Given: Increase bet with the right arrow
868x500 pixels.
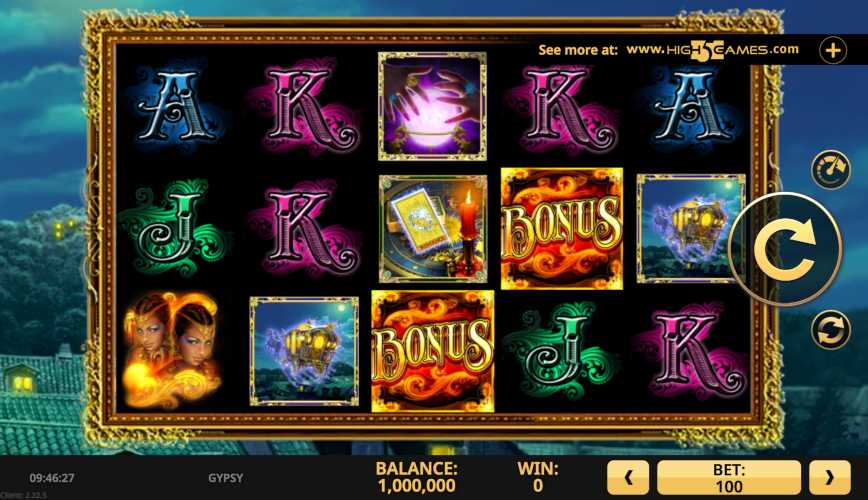Looking at the screenshot, I should click(829, 477).
